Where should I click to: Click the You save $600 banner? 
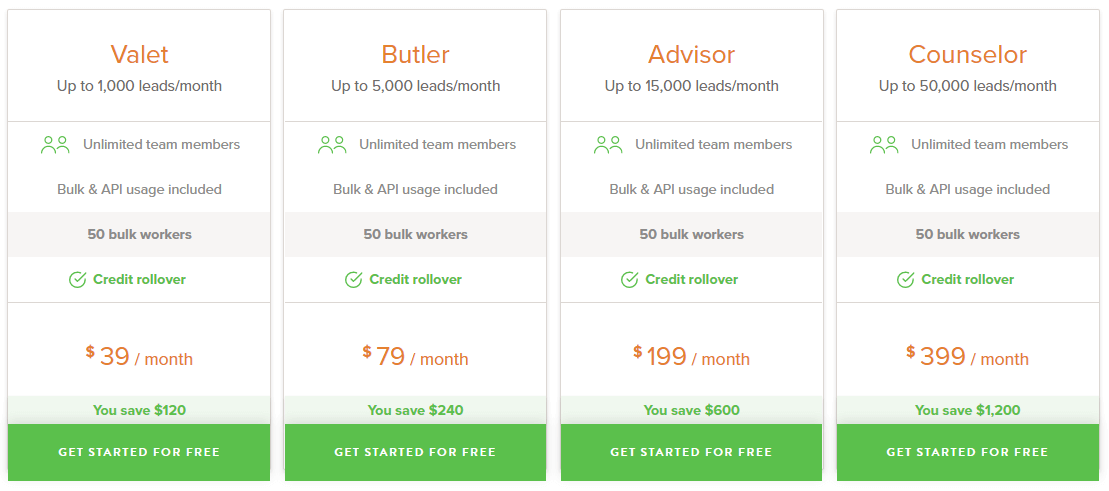[692, 410]
